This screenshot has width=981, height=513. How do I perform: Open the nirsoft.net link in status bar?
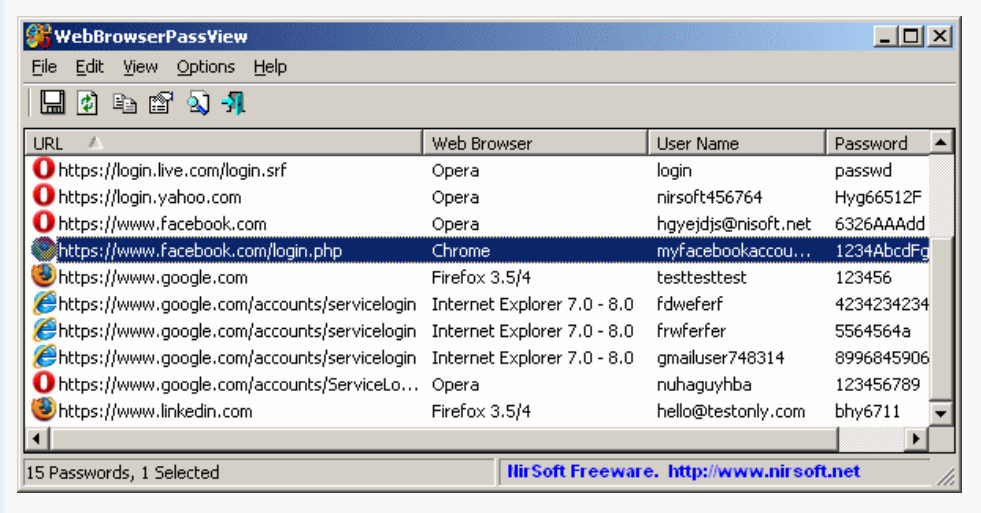763,472
